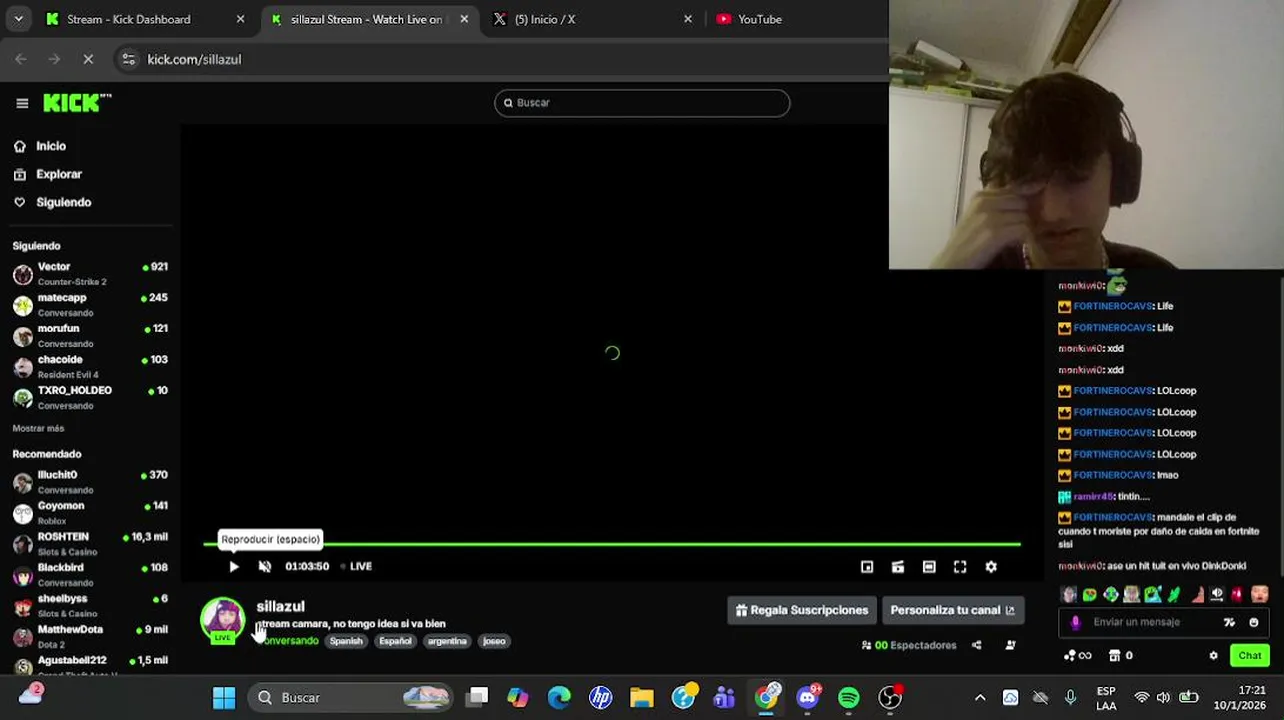This screenshot has height=720, width=1284.
Task: Open Vector channel in following list
Action: pyautogui.click(x=90, y=274)
